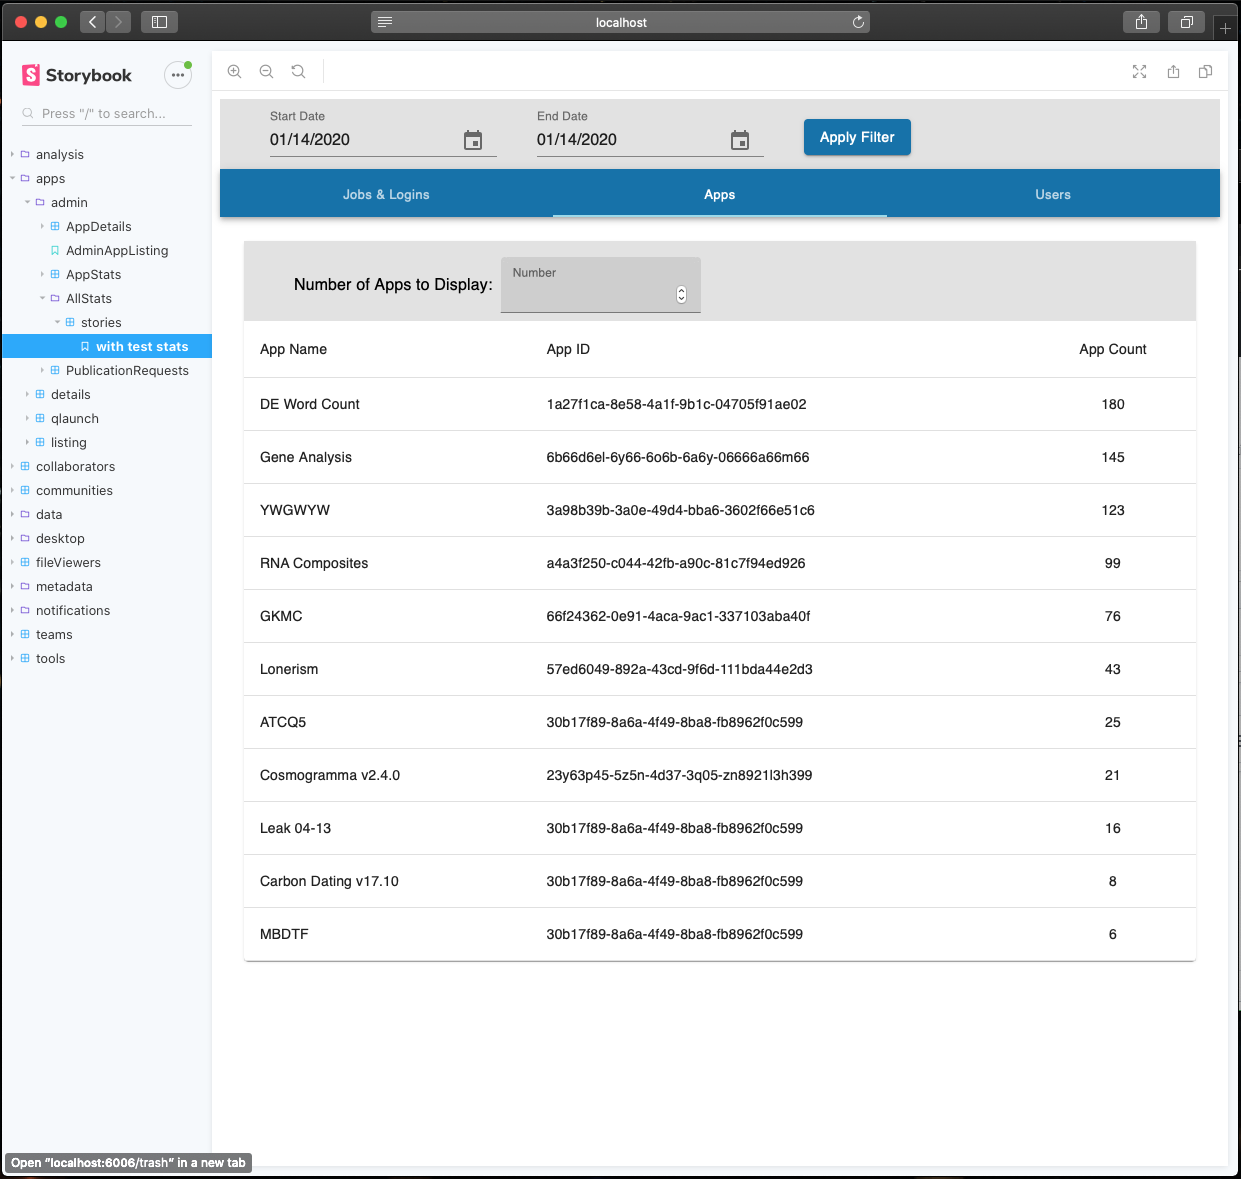Switch to the Jobs & Logins tab
This screenshot has height=1179, width=1241.
386,194
